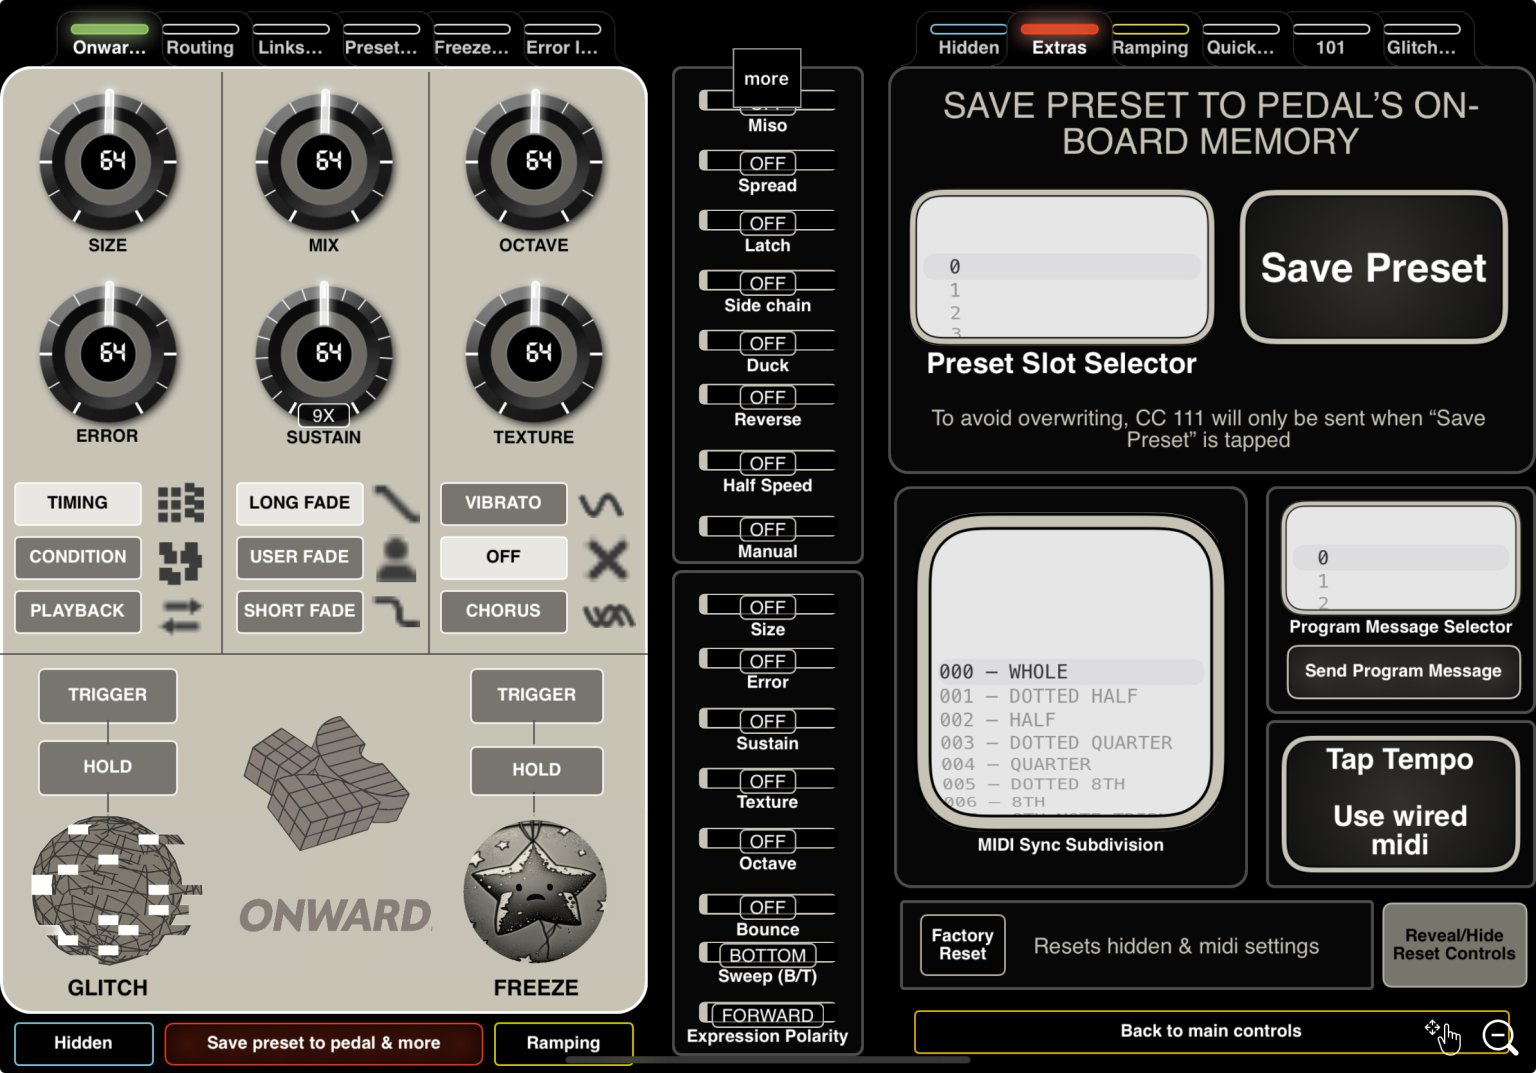Toggle the Latch switch
This screenshot has width=1536, height=1073.
pyautogui.click(x=767, y=222)
